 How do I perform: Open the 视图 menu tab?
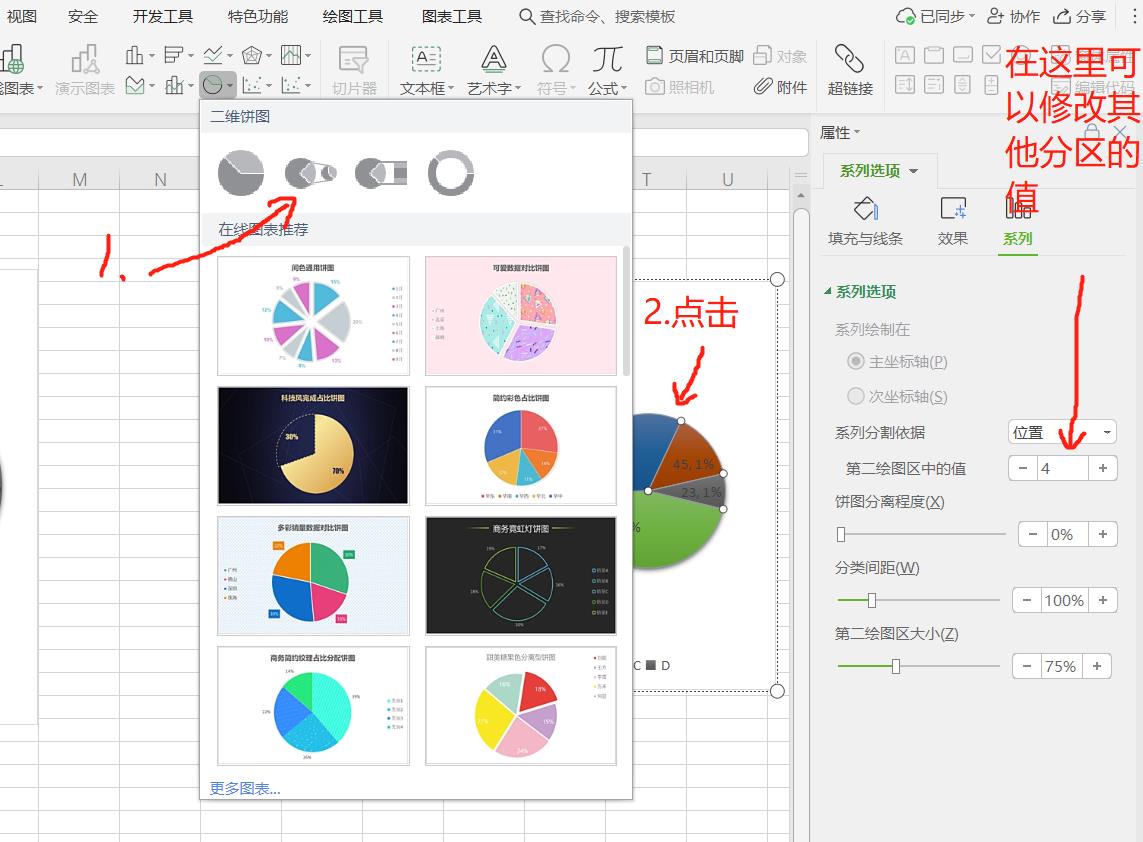pos(21,16)
